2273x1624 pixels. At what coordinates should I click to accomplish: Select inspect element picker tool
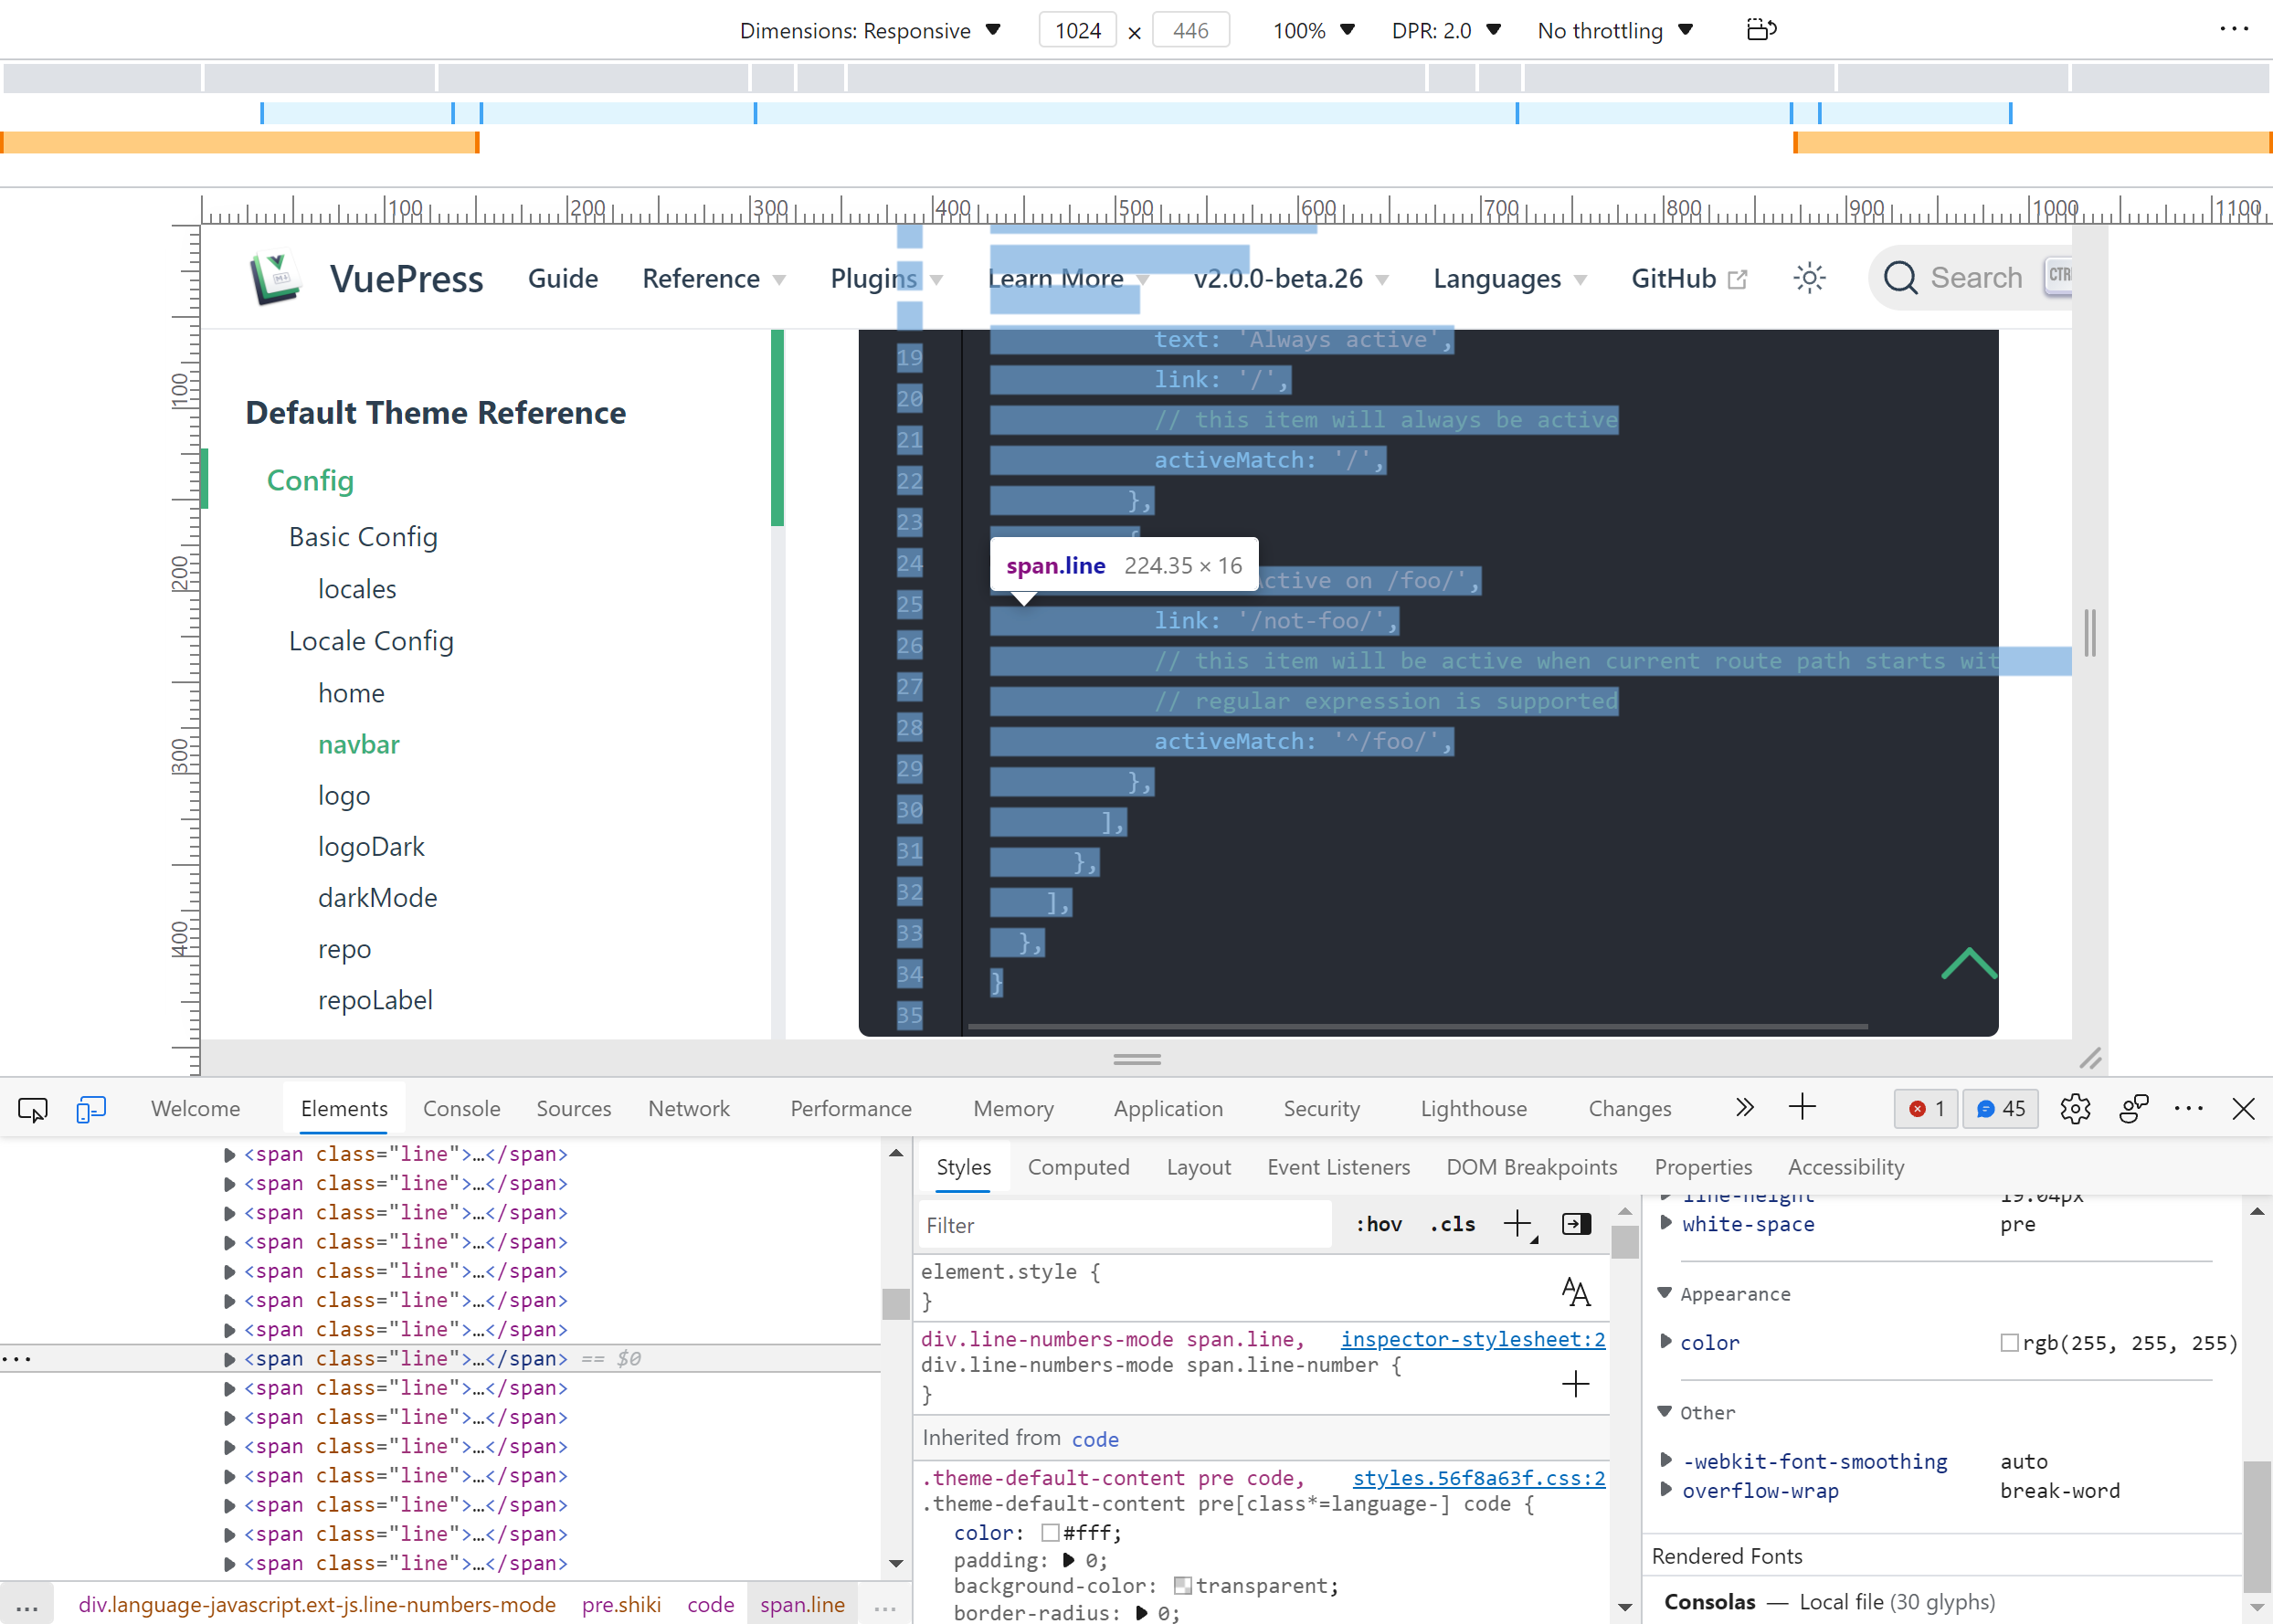point(33,1109)
